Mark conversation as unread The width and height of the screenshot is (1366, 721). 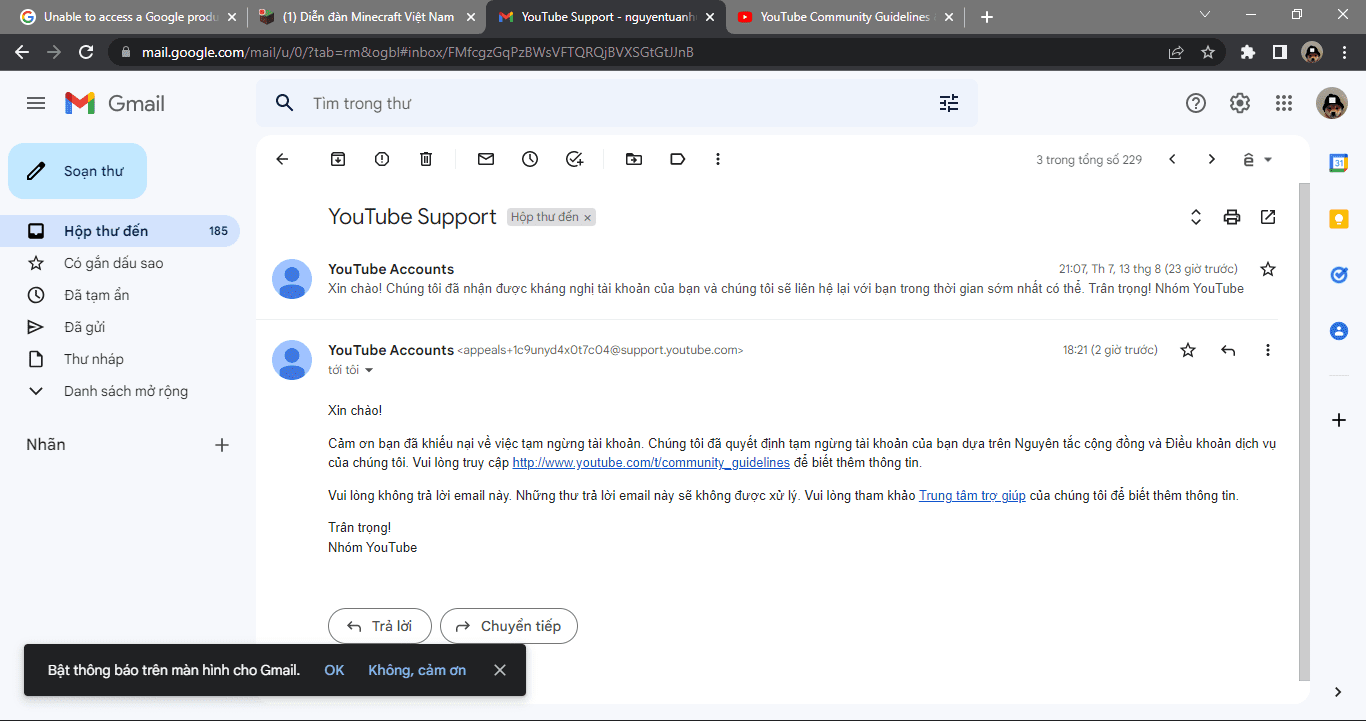[x=486, y=159]
